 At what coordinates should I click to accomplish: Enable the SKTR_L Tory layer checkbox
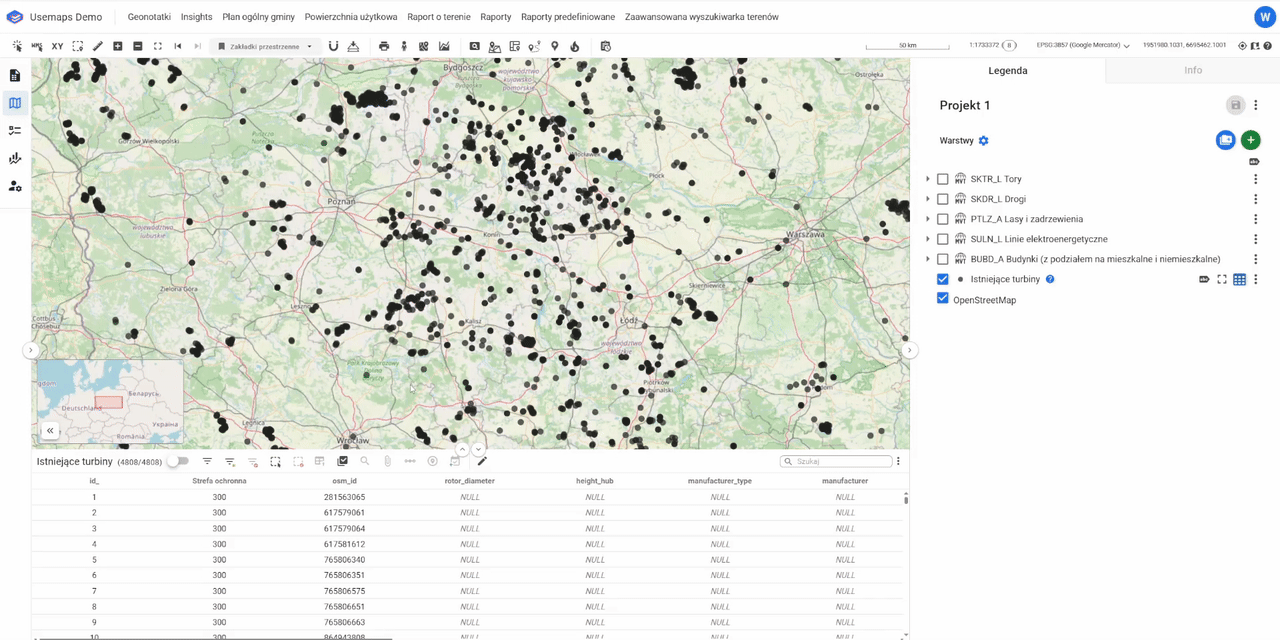(x=942, y=179)
